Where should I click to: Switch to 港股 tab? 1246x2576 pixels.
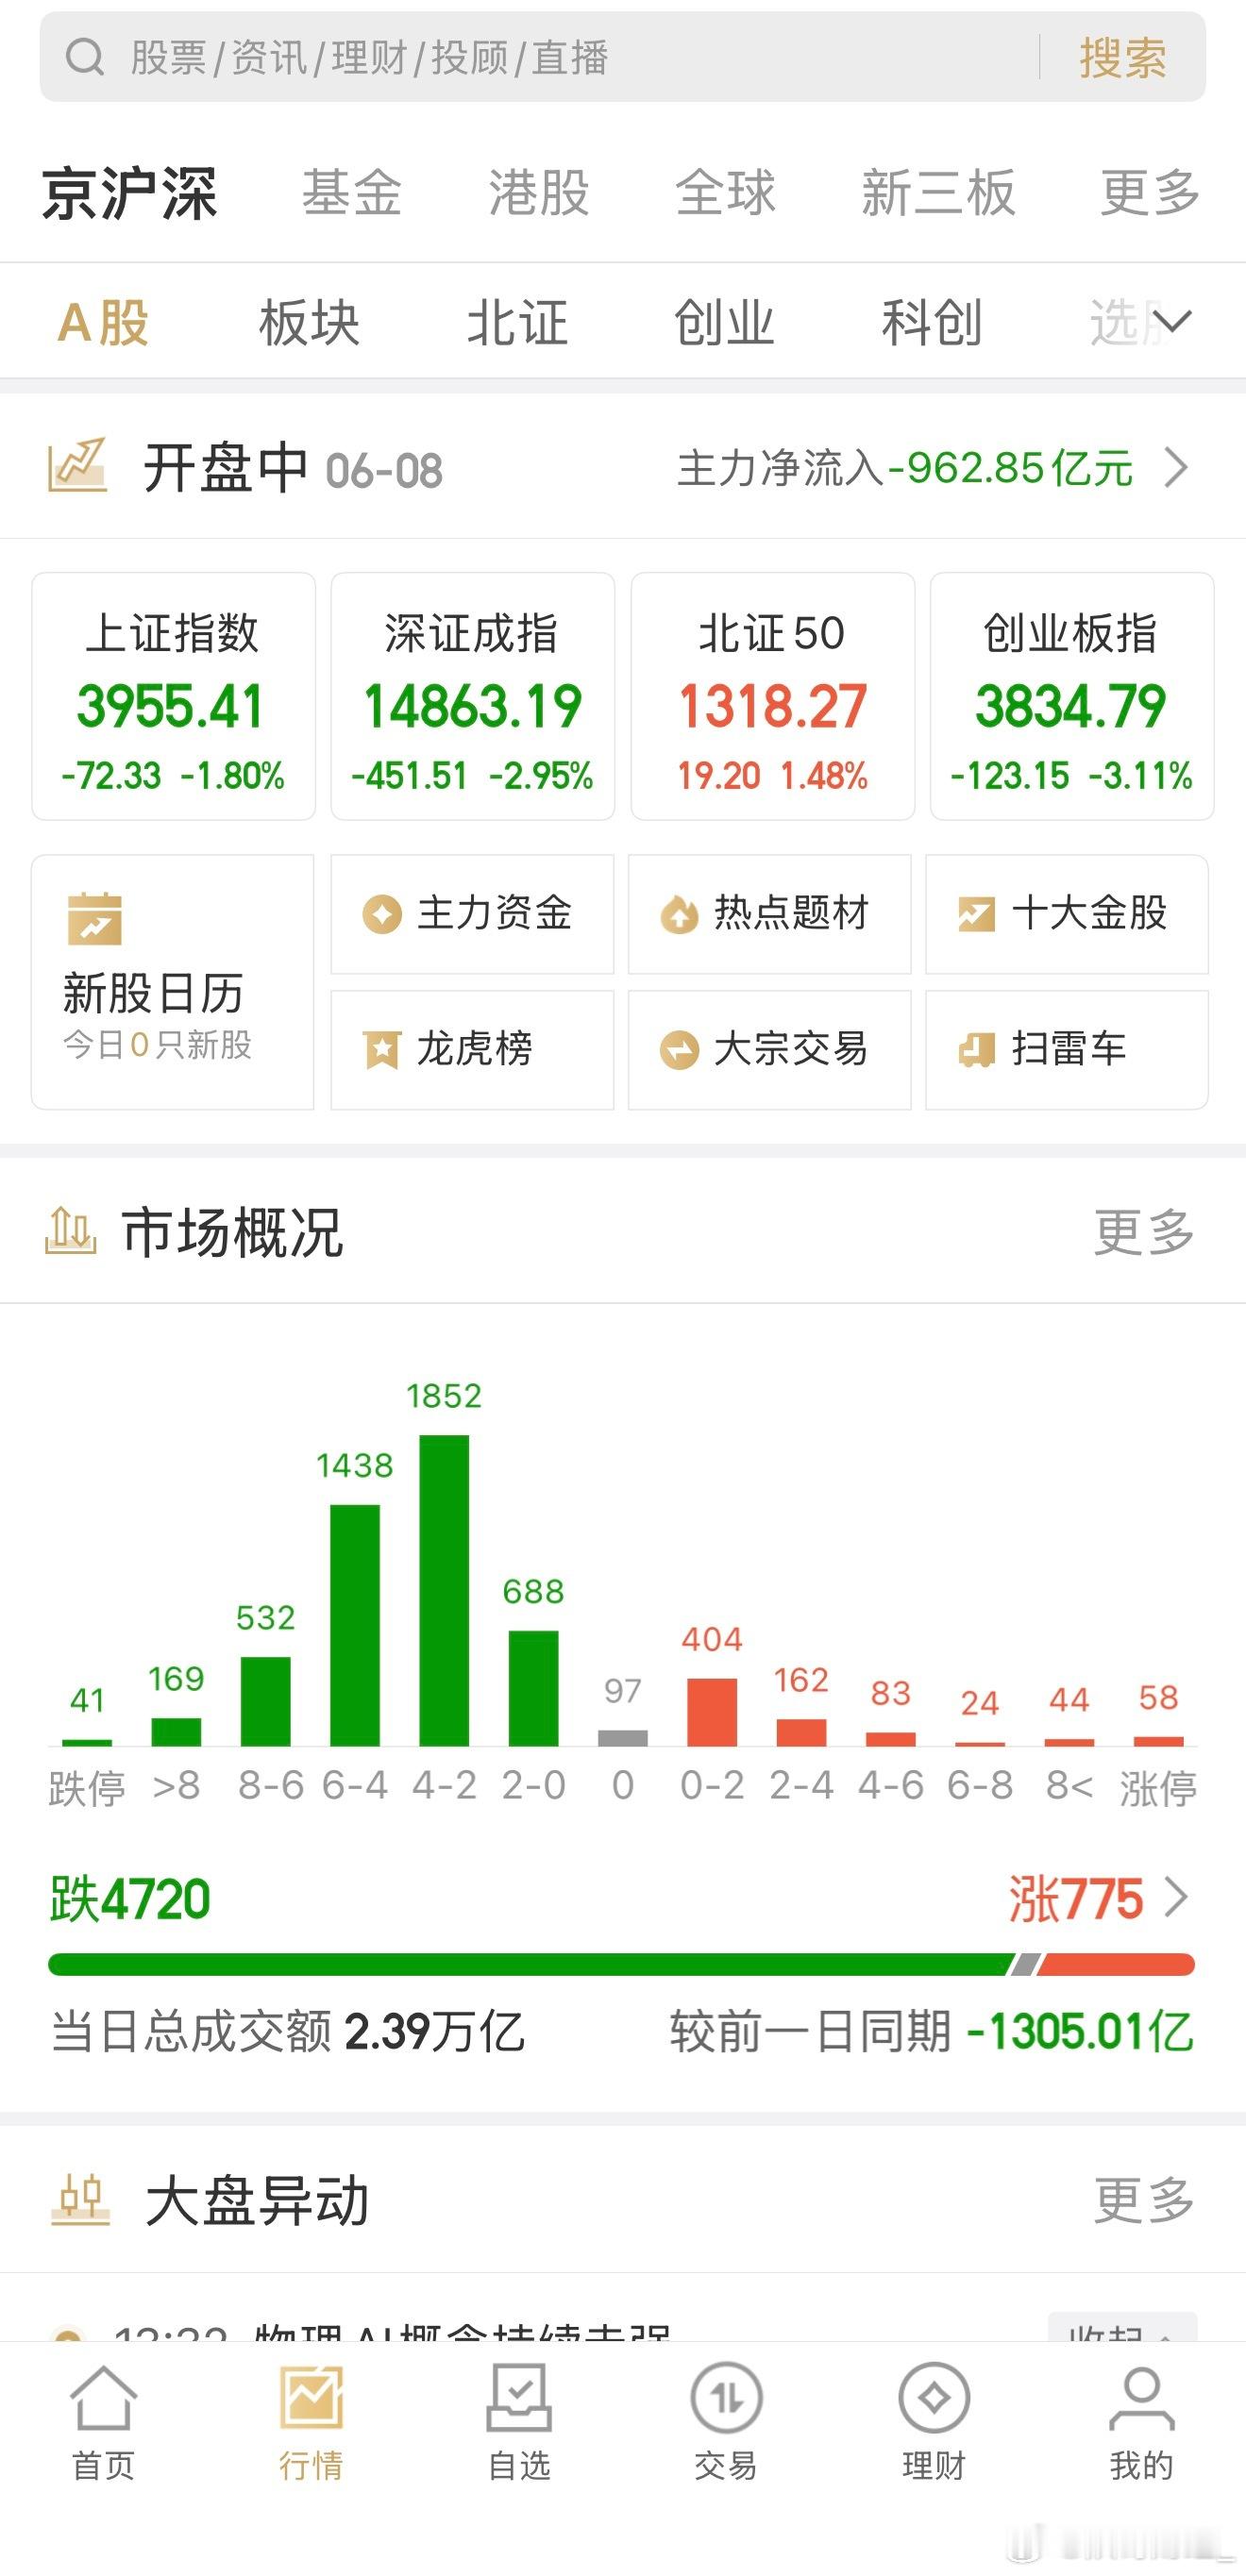click(x=539, y=192)
